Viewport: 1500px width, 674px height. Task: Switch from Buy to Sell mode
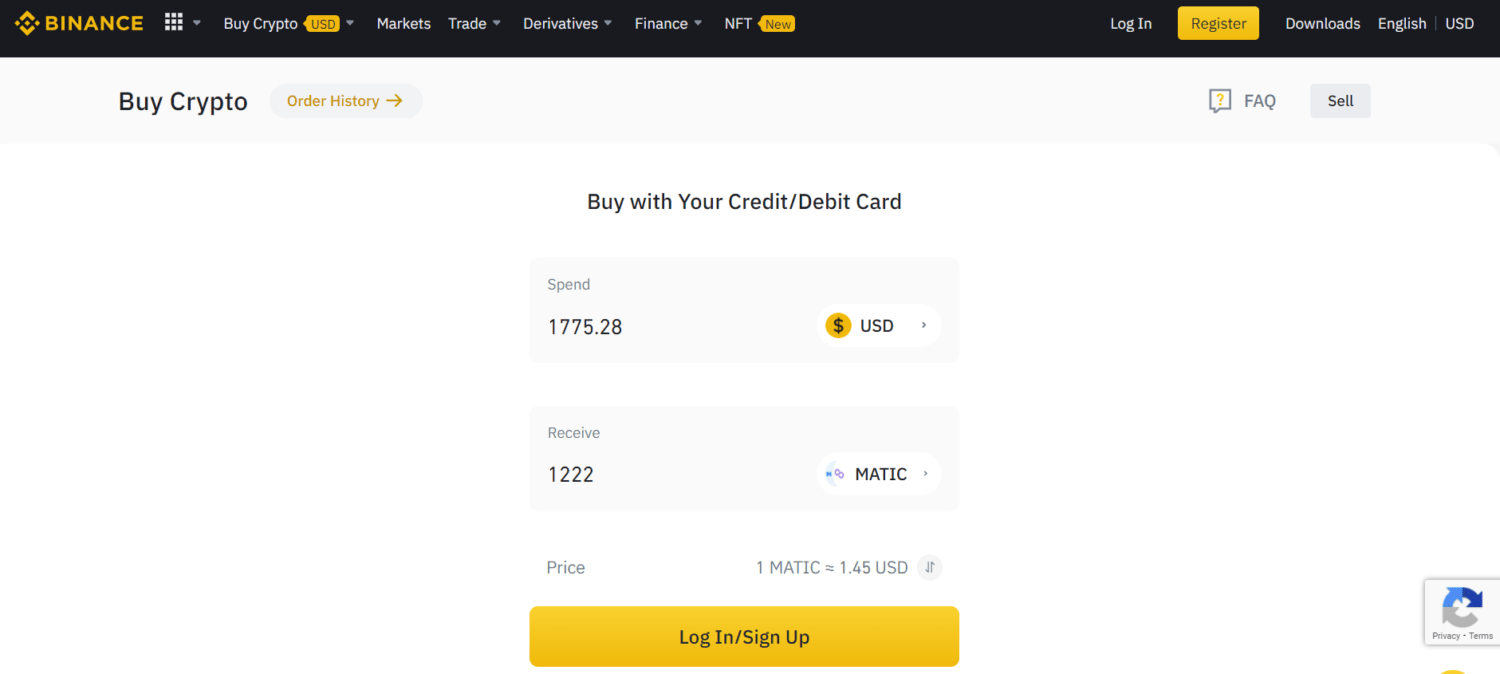1340,100
